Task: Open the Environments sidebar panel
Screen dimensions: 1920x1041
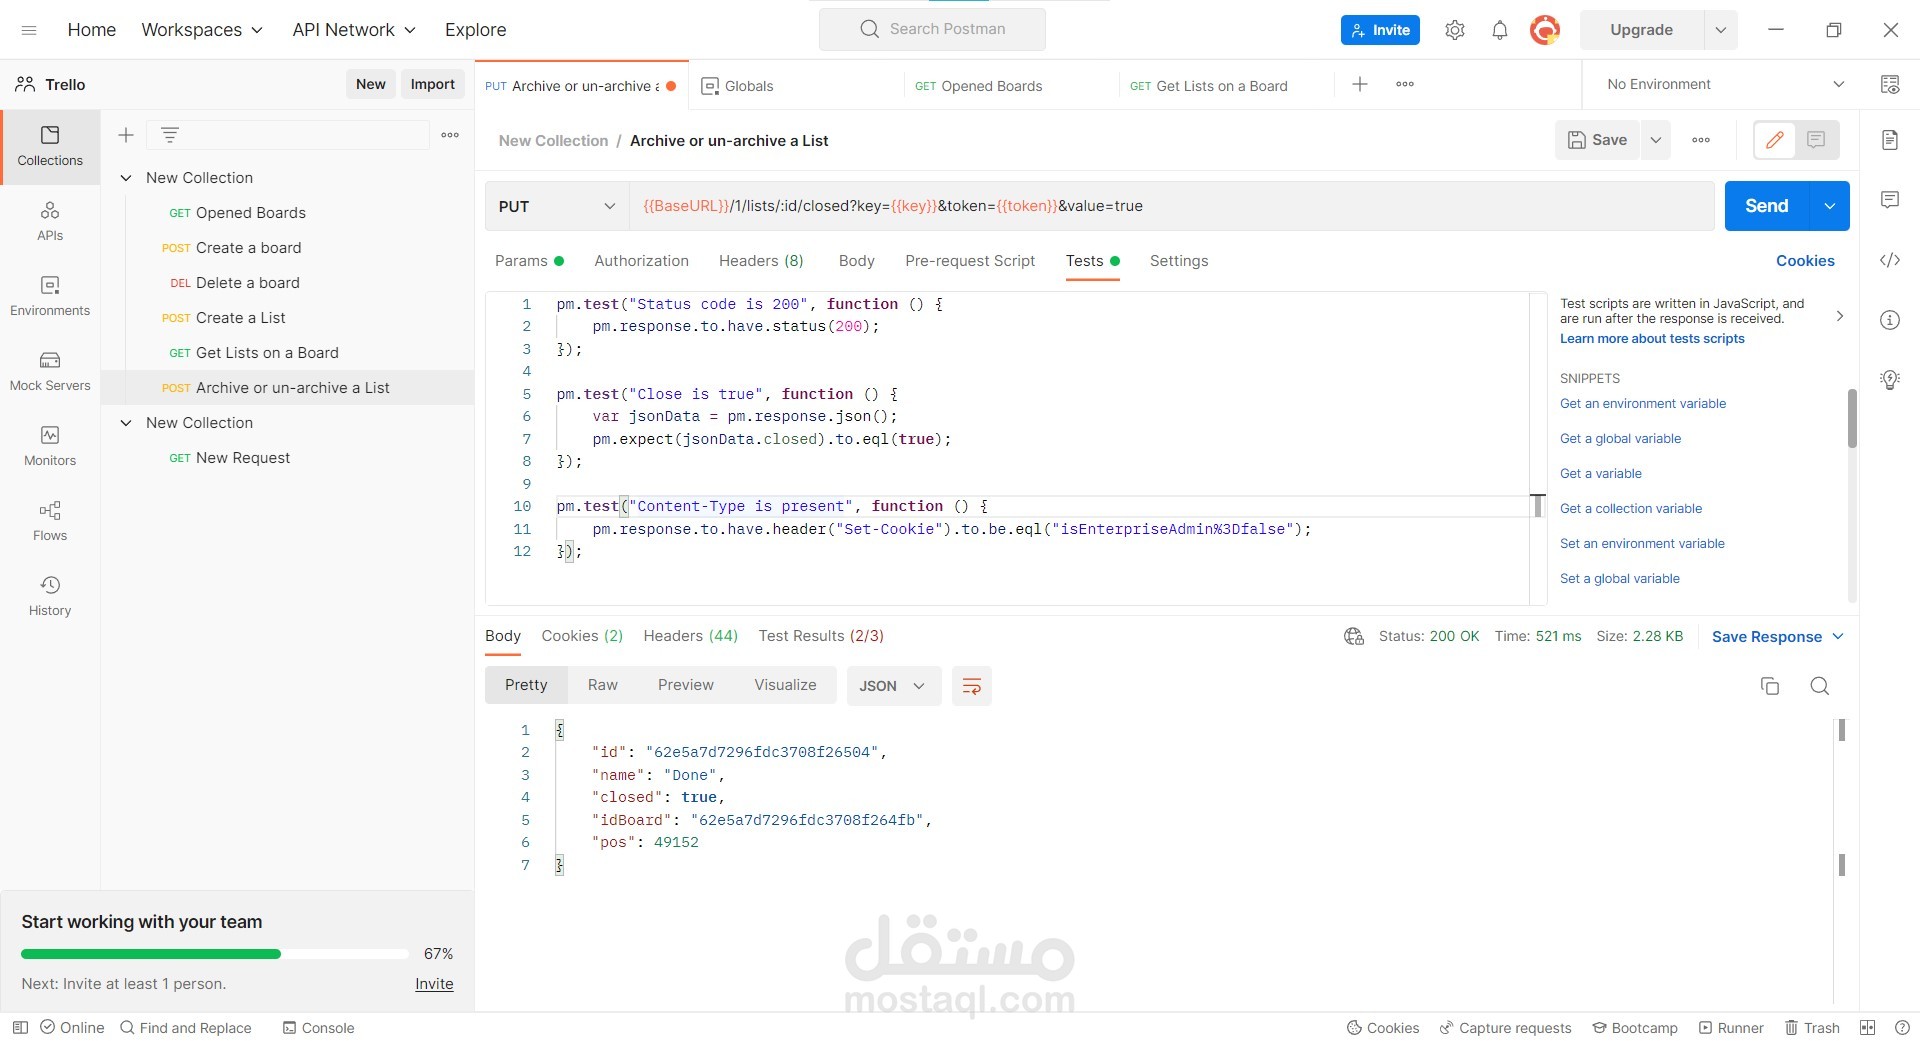Action: click(50, 296)
